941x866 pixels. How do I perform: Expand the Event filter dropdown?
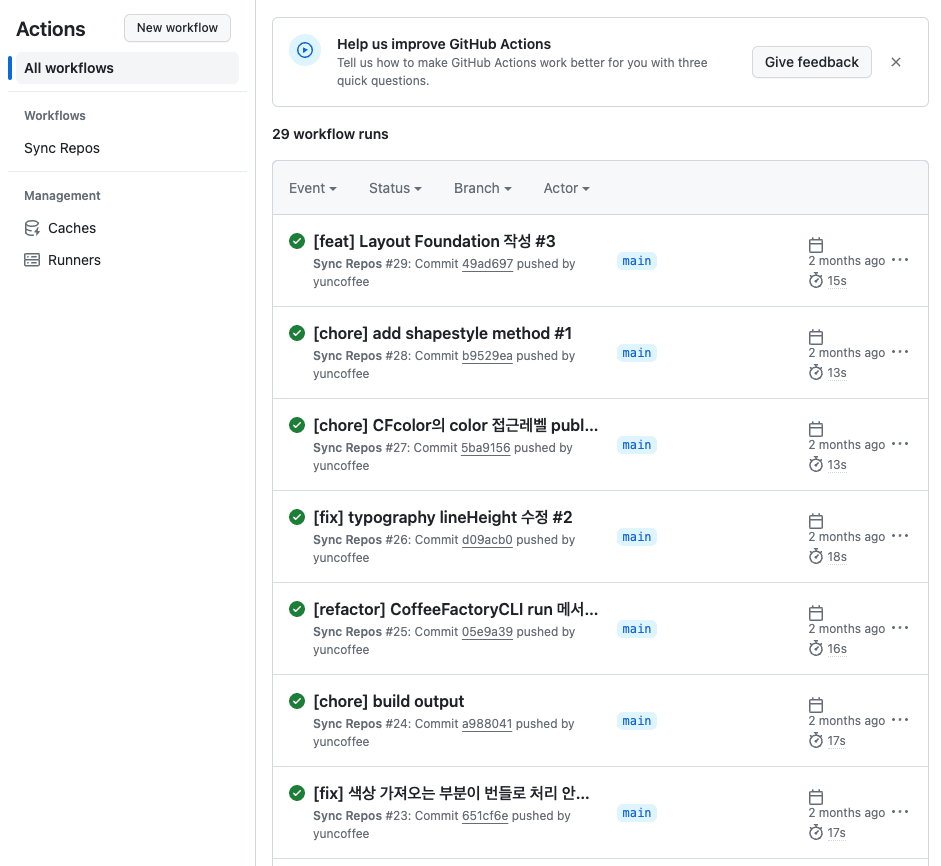[312, 188]
